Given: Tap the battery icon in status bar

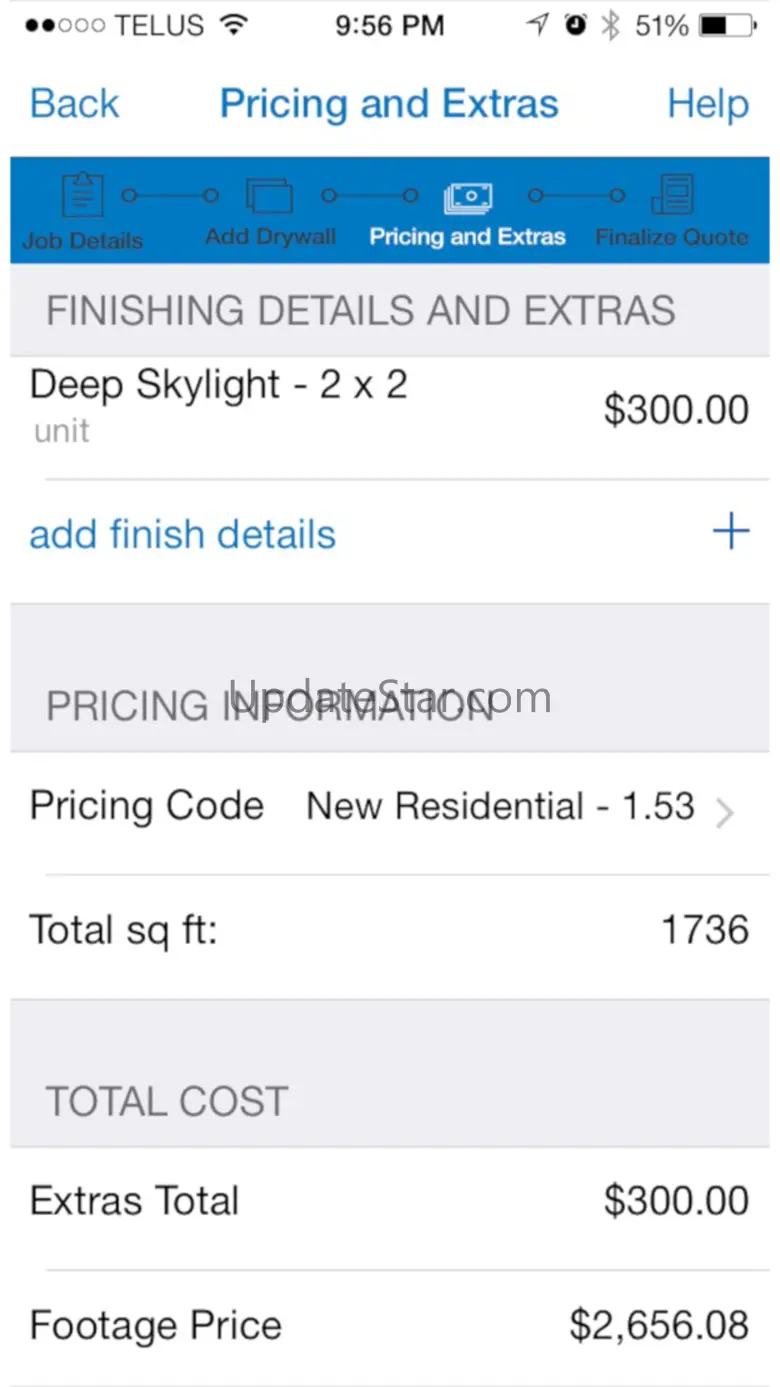Looking at the screenshot, I should [726, 26].
